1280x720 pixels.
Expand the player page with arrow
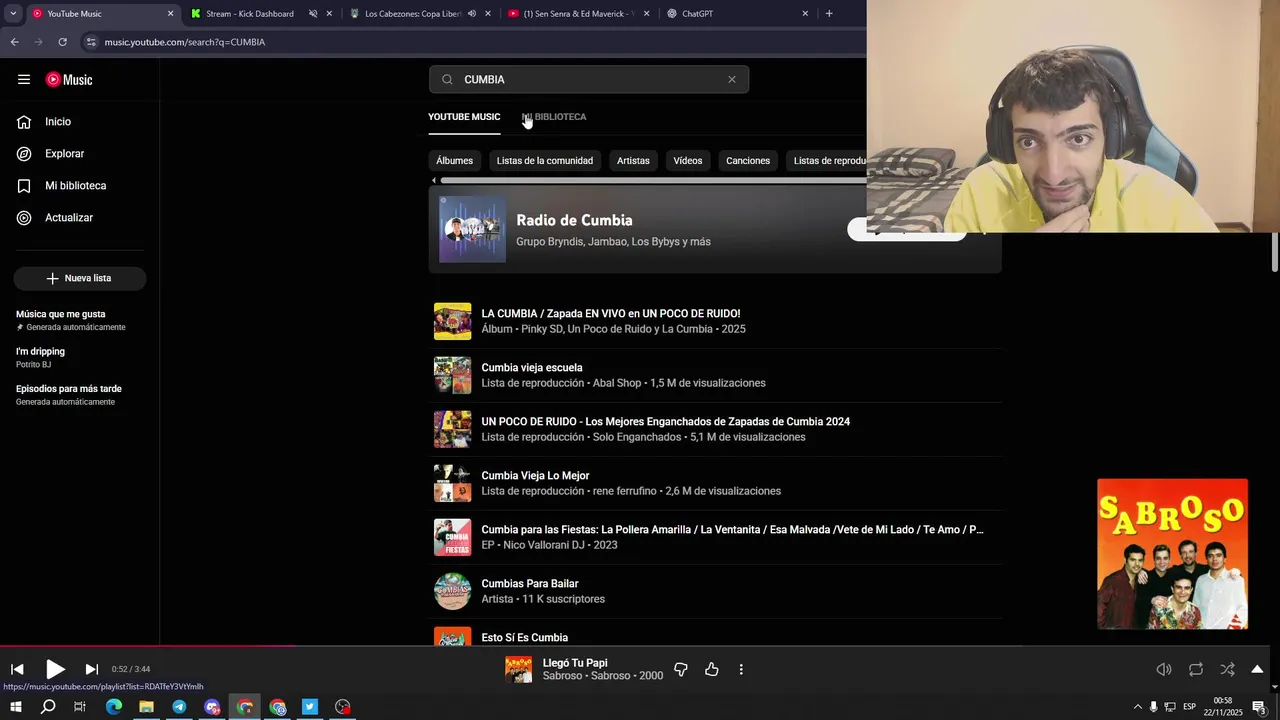tap(1257, 670)
